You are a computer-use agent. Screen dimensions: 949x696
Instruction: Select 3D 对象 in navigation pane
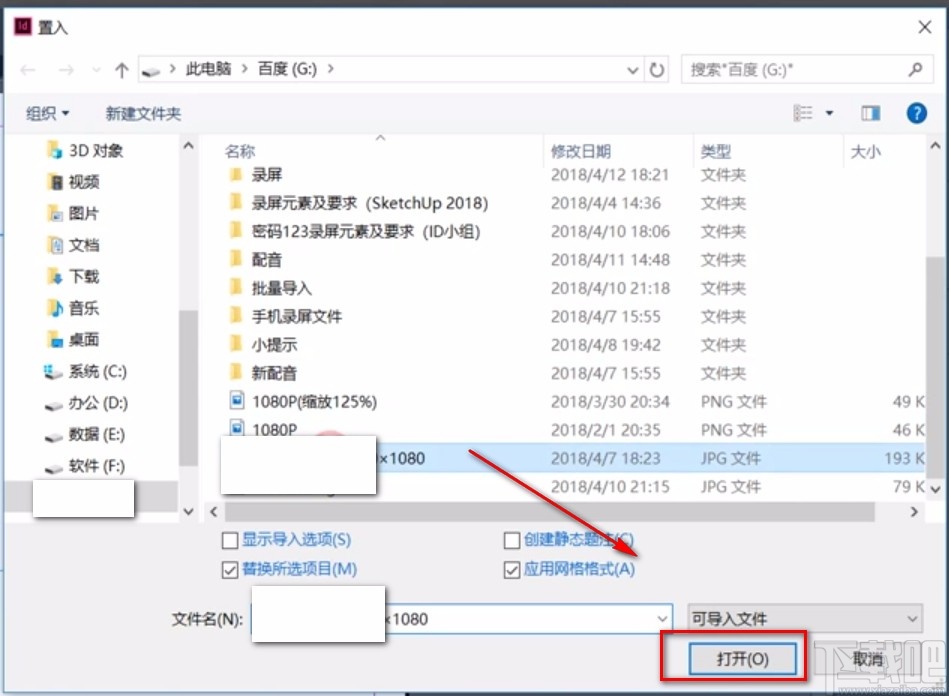[85, 150]
